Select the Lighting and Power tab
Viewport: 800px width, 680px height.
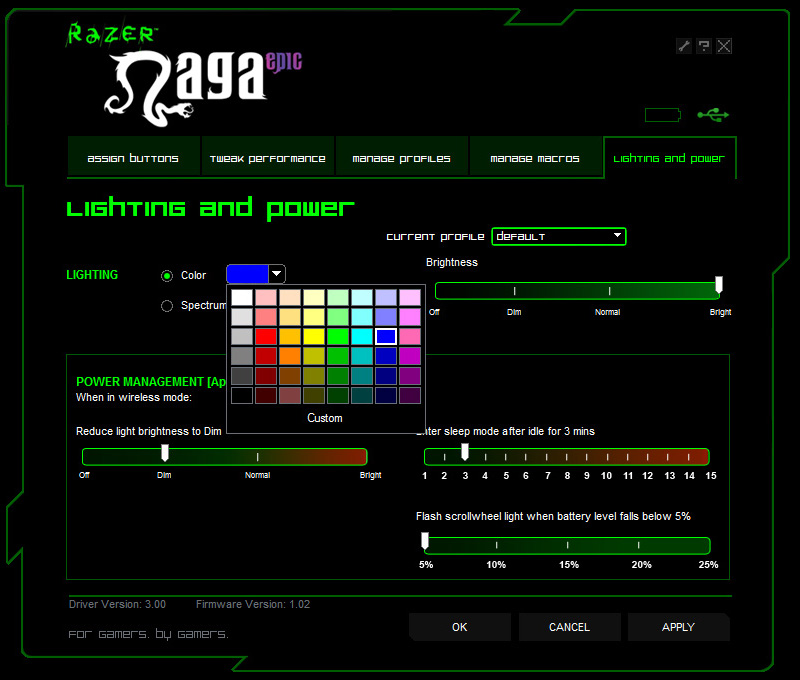point(669,158)
